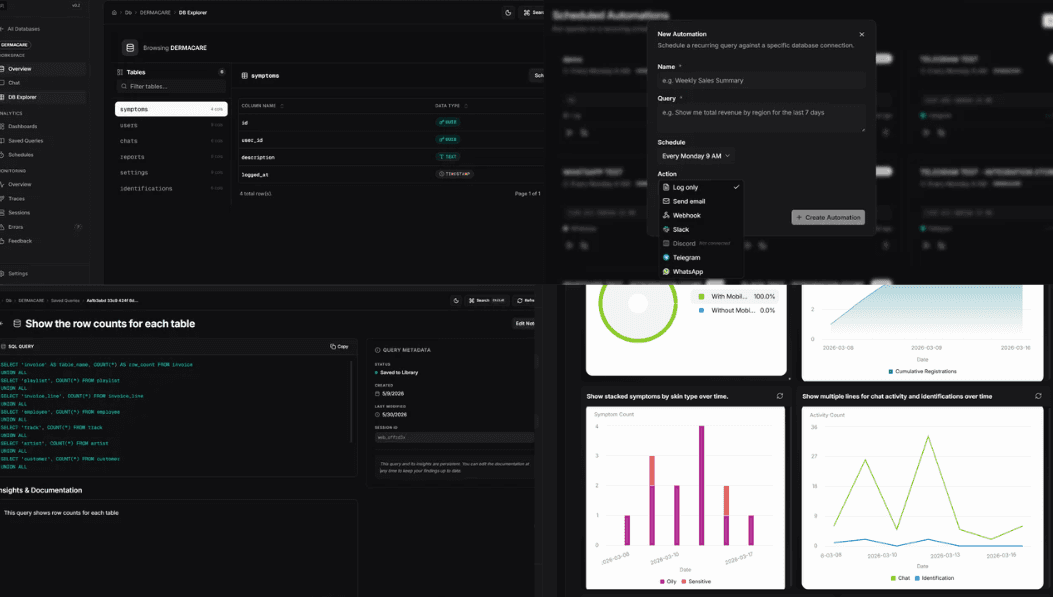Click the plus icon on Create Automation

(x=799, y=218)
